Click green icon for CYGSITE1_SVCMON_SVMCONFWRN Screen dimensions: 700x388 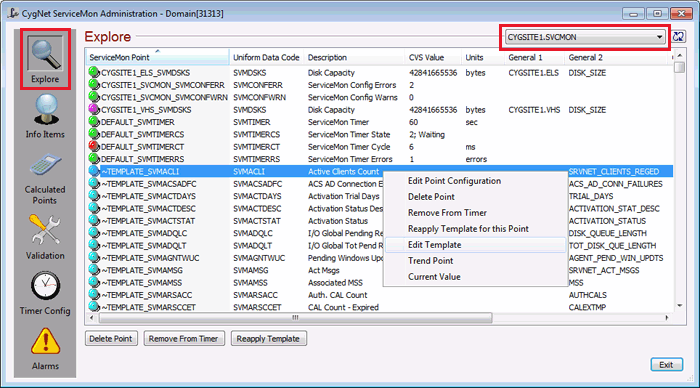pos(93,96)
